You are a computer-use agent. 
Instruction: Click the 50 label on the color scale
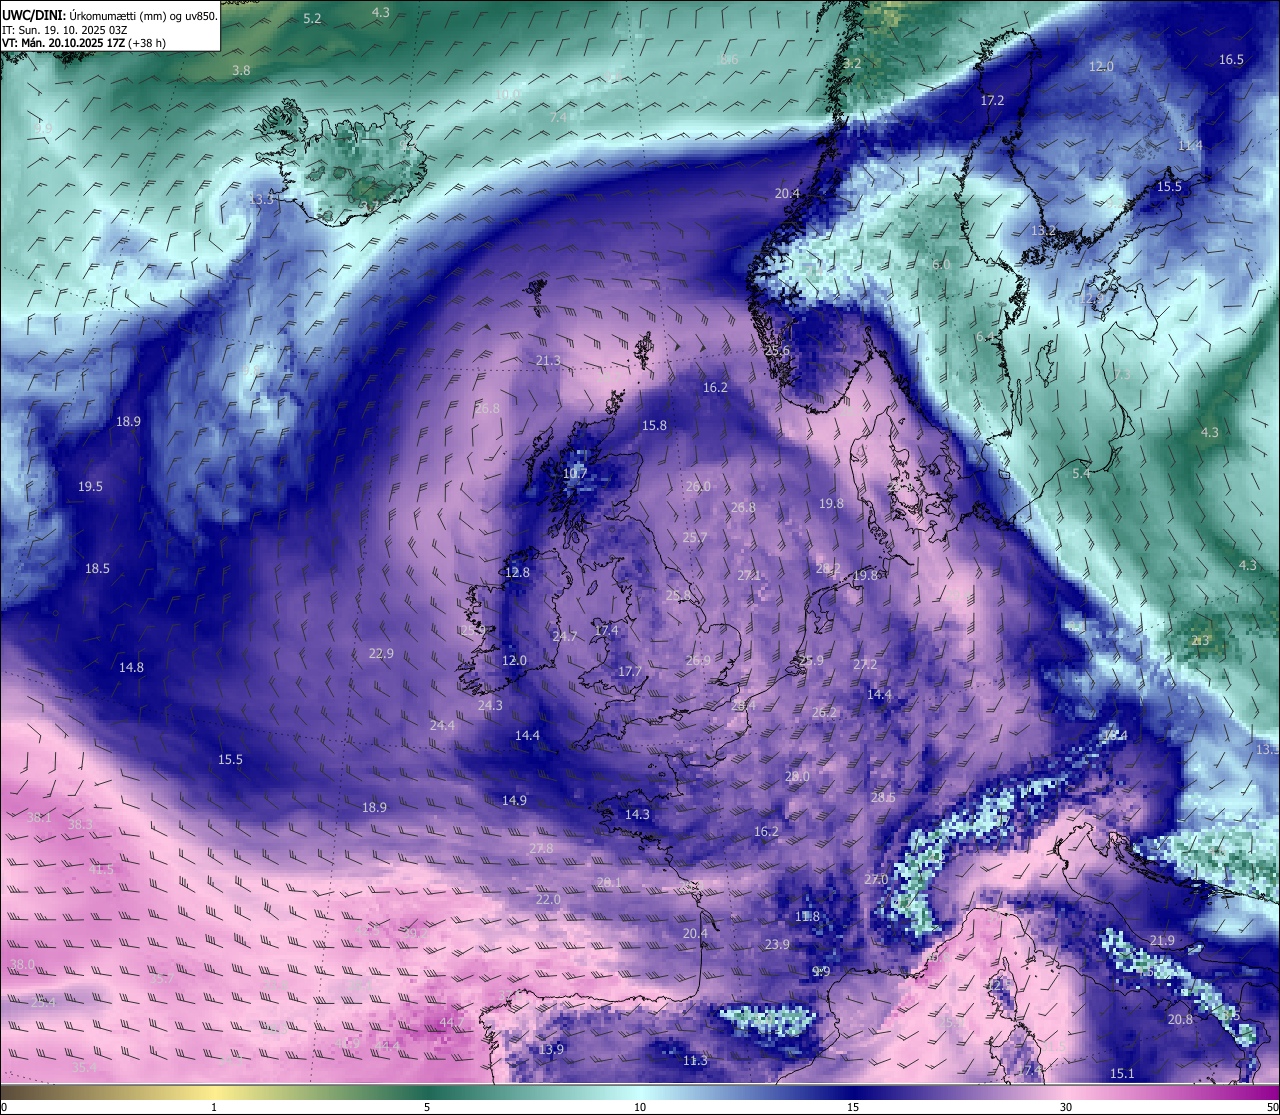[x=1271, y=1107]
